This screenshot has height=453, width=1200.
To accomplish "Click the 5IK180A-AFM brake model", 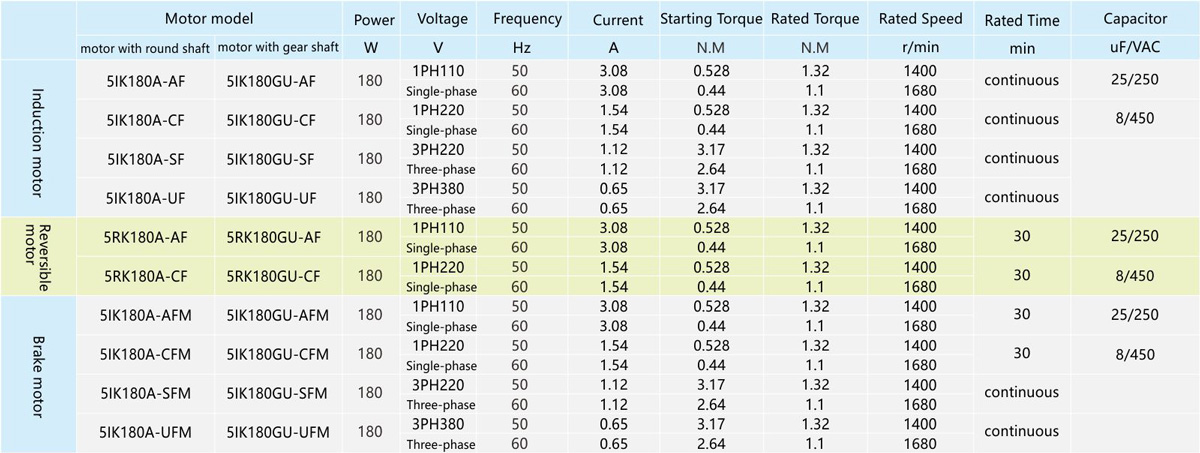I will point(144,314).
